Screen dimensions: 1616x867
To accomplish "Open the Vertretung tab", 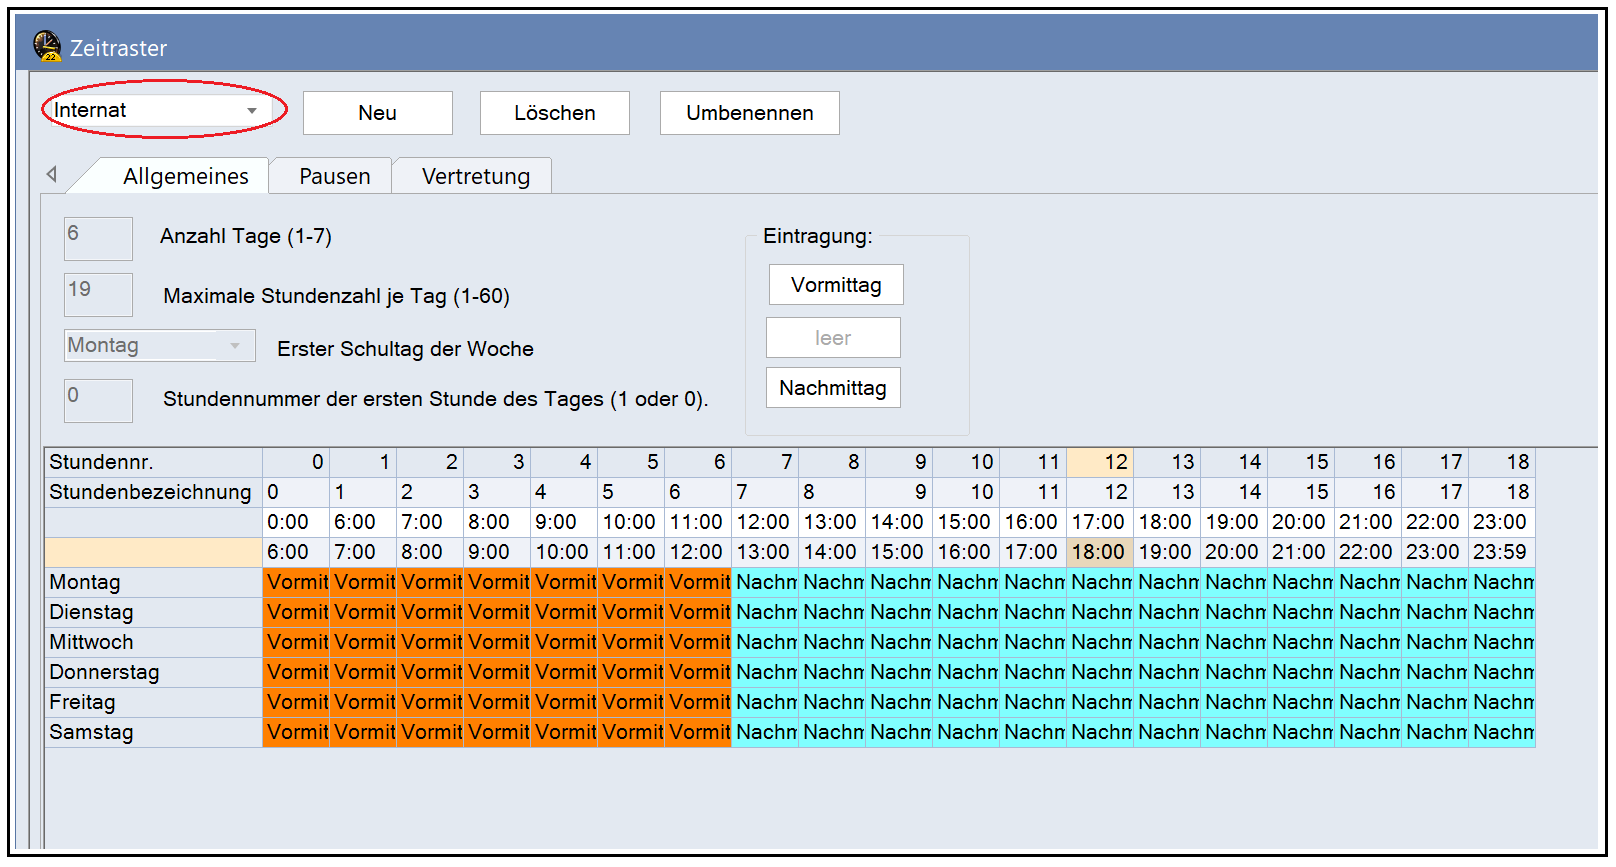I will click(475, 177).
